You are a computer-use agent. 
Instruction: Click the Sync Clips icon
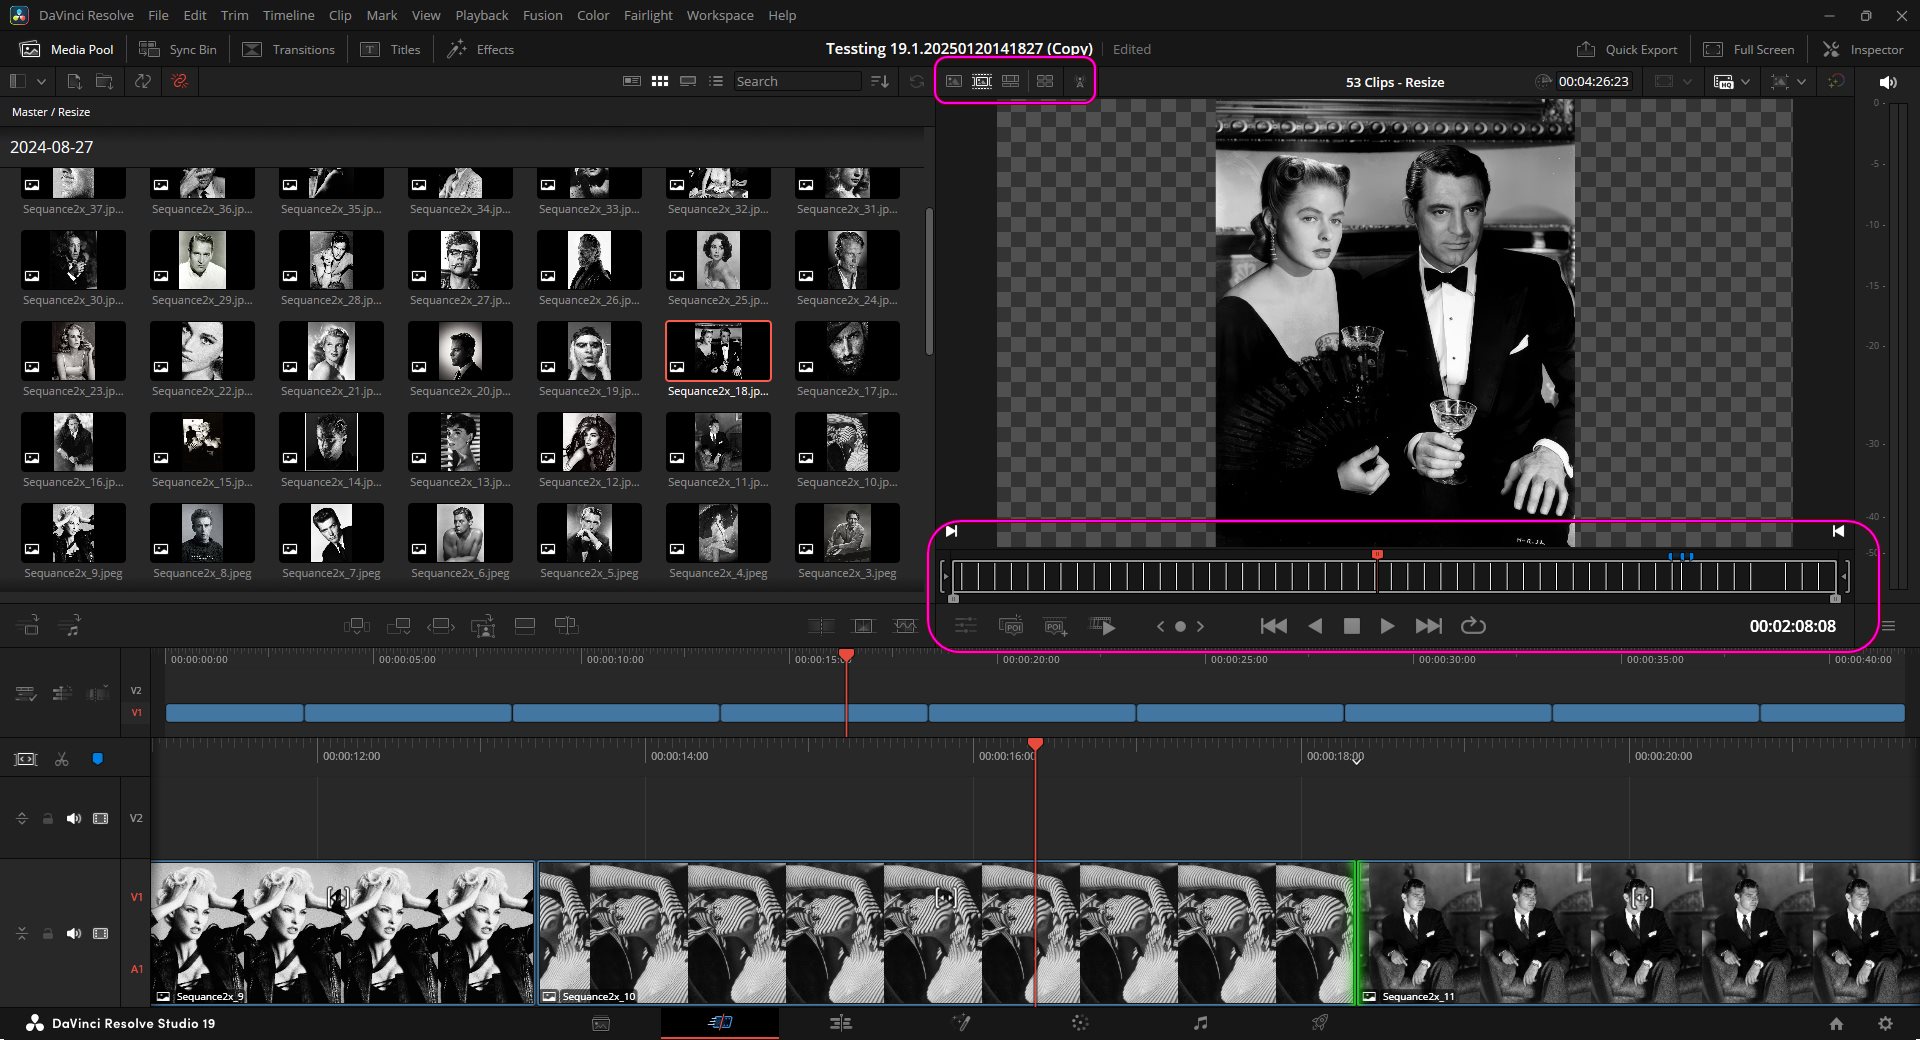pos(143,81)
